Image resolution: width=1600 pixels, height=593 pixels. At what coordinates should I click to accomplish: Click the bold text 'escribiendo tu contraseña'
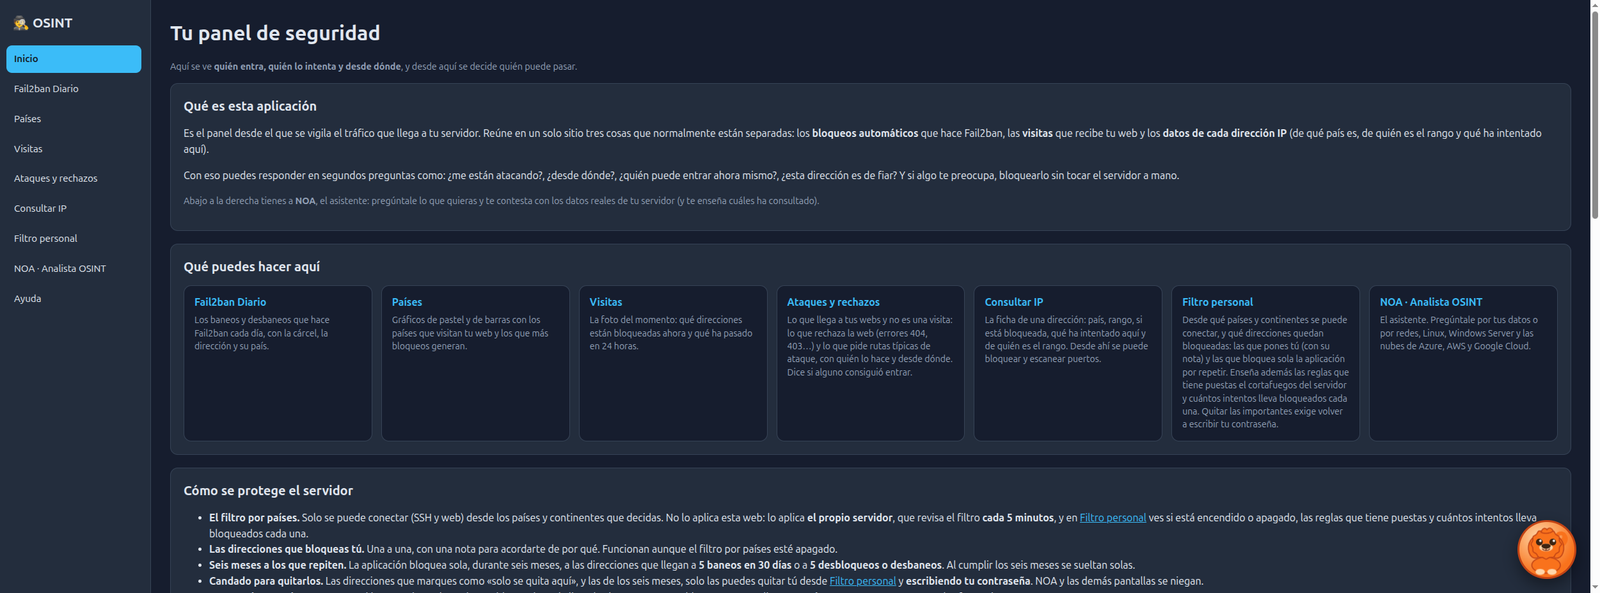[x=968, y=581]
